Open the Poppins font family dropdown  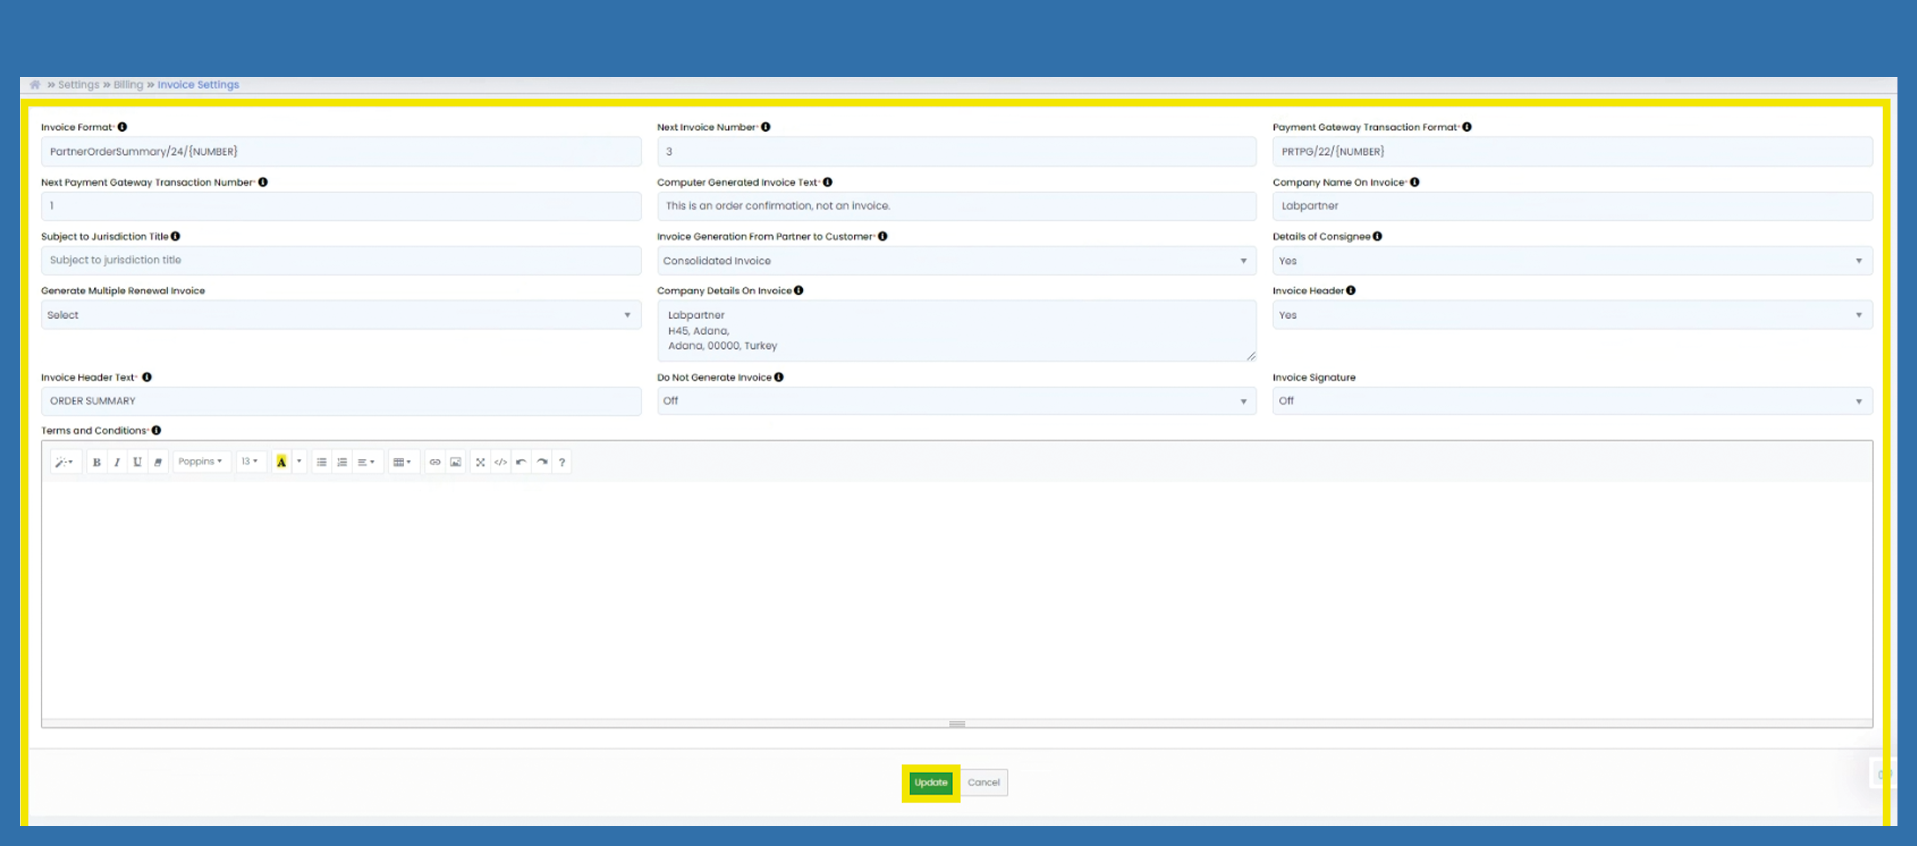tap(201, 462)
